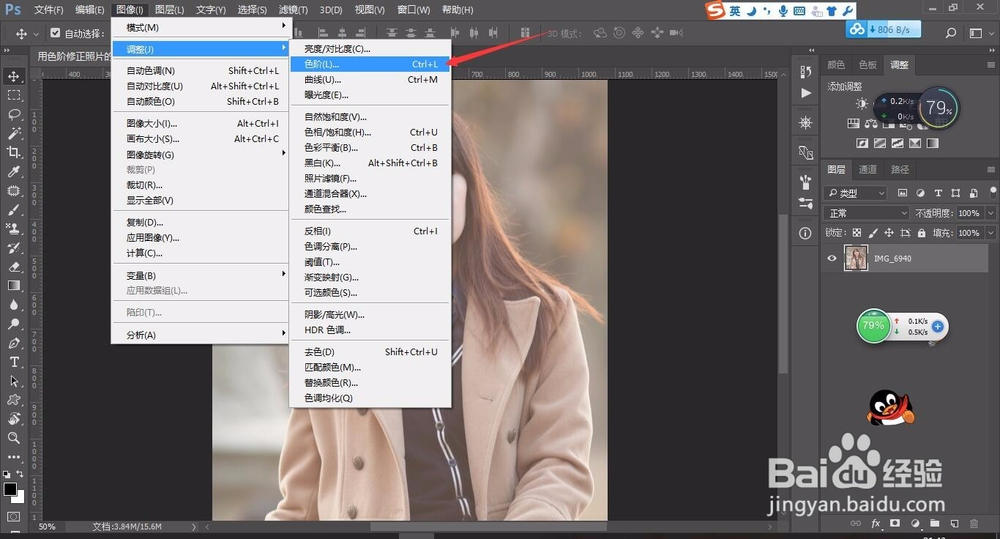Click the IMG_6940 layer thumbnail
The width and height of the screenshot is (1000, 539).
[856, 258]
